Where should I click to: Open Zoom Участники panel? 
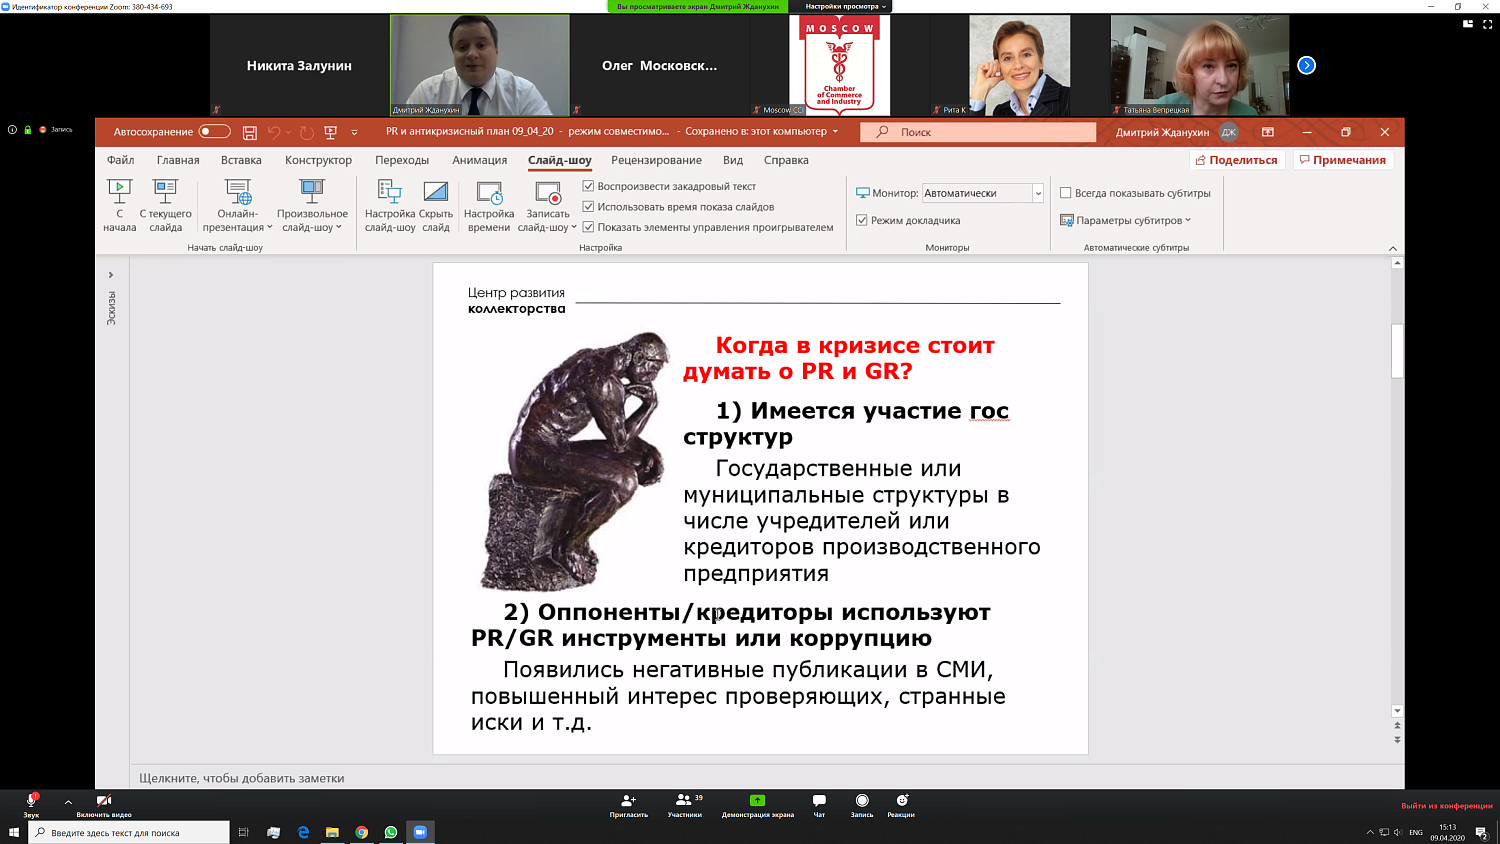(686, 805)
